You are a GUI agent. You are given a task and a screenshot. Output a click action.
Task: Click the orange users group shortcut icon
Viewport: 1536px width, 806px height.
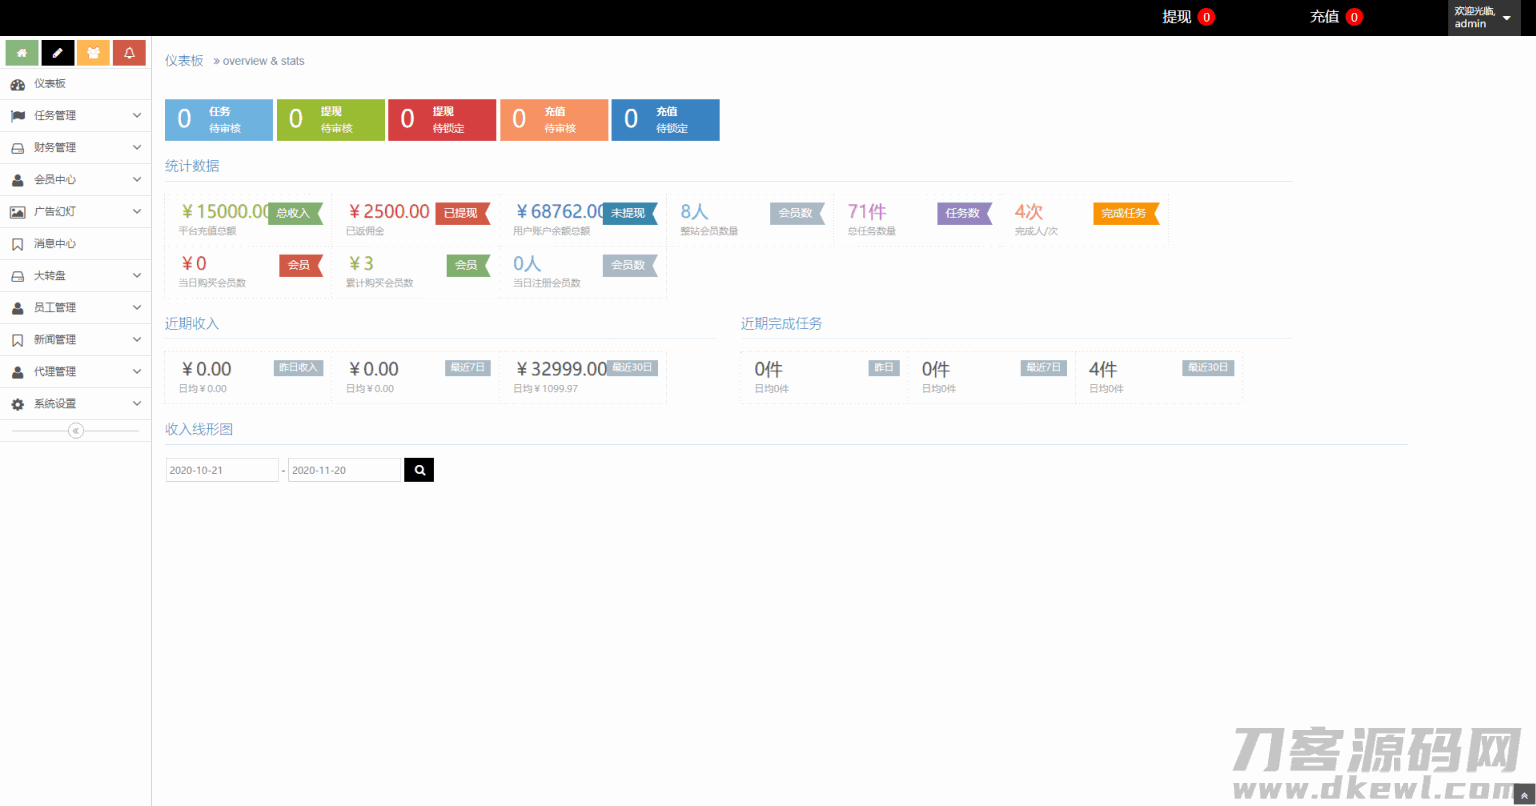[x=93, y=53]
